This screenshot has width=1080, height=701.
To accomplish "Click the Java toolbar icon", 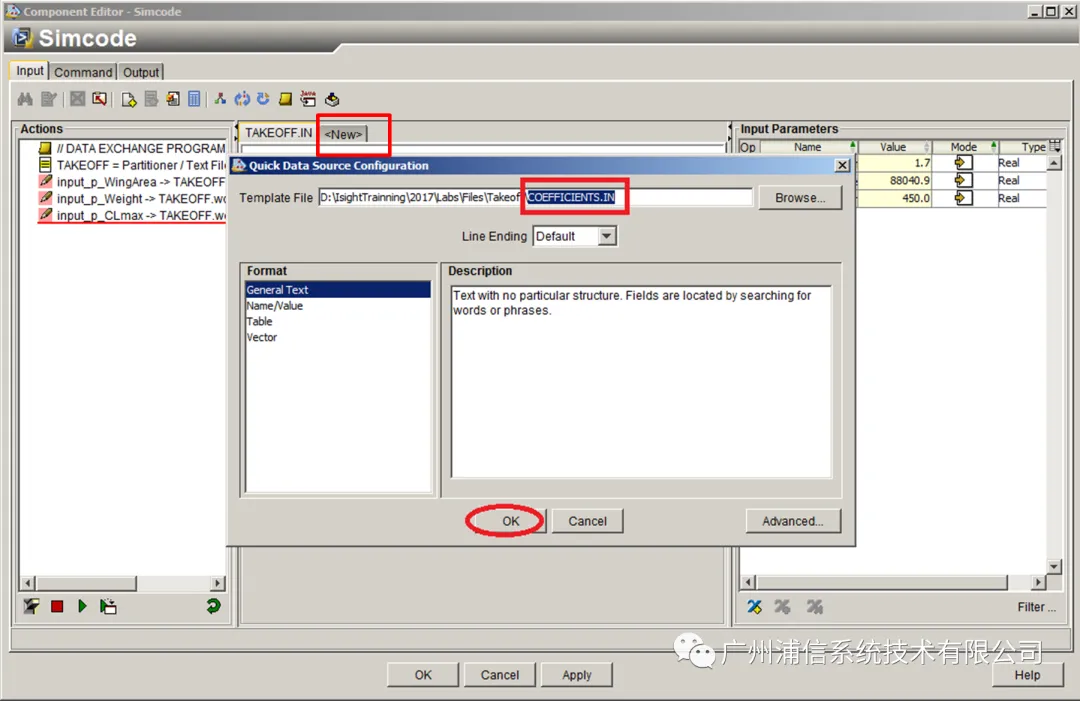I will 308,99.
